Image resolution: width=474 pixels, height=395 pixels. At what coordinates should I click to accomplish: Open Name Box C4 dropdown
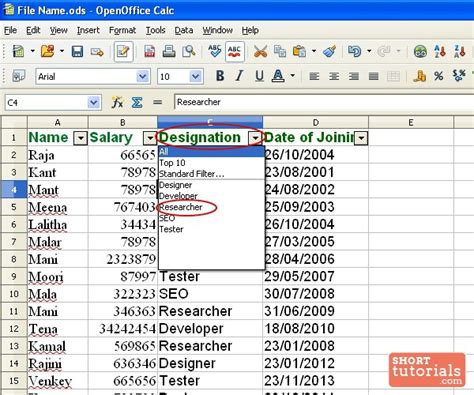tap(94, 102)
